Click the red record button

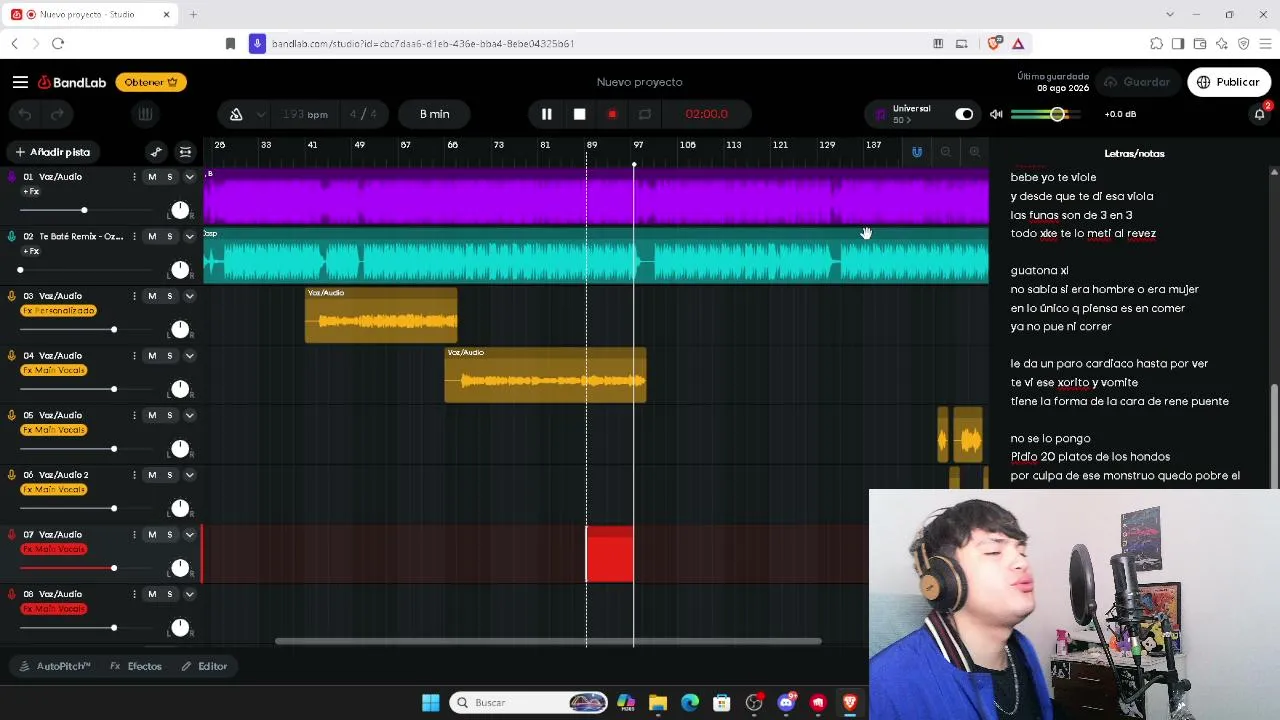pos(612,114)
